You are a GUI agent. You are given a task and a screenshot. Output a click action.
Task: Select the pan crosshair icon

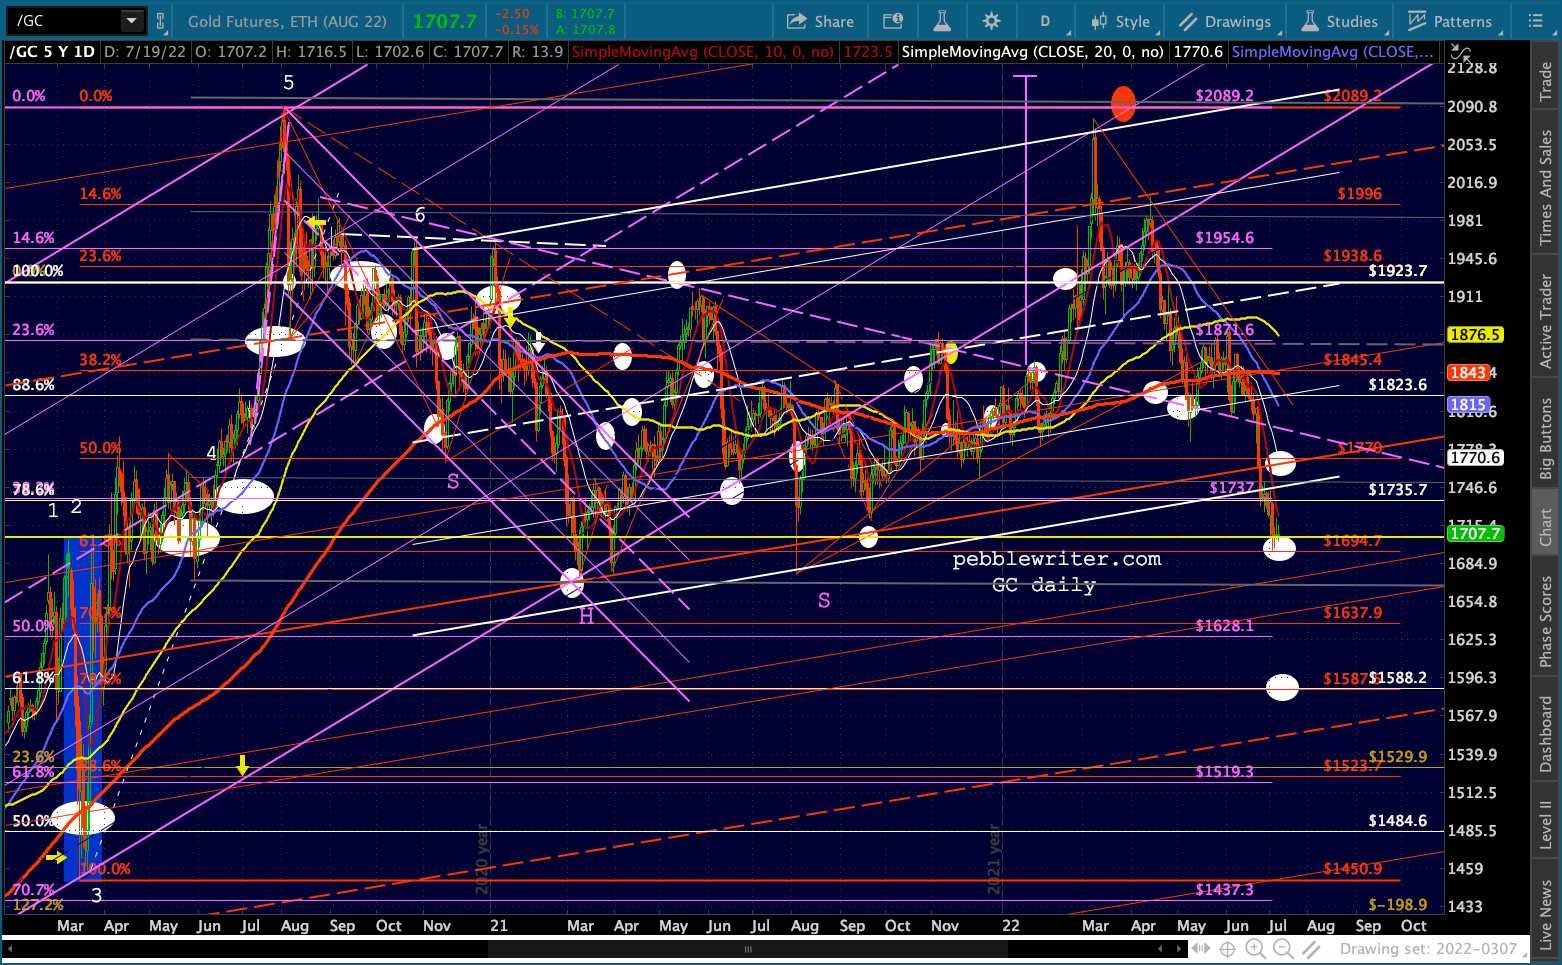1227,949
